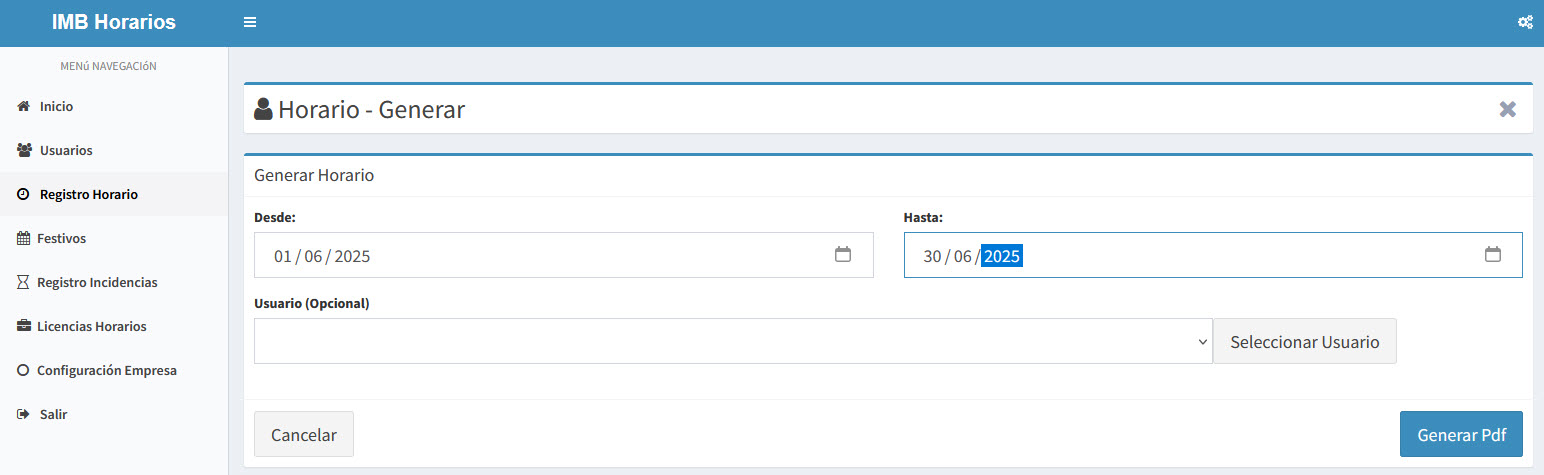Toggle the hamburger sidebar menu icon
1544x475 pixels.
pos(250,22)
